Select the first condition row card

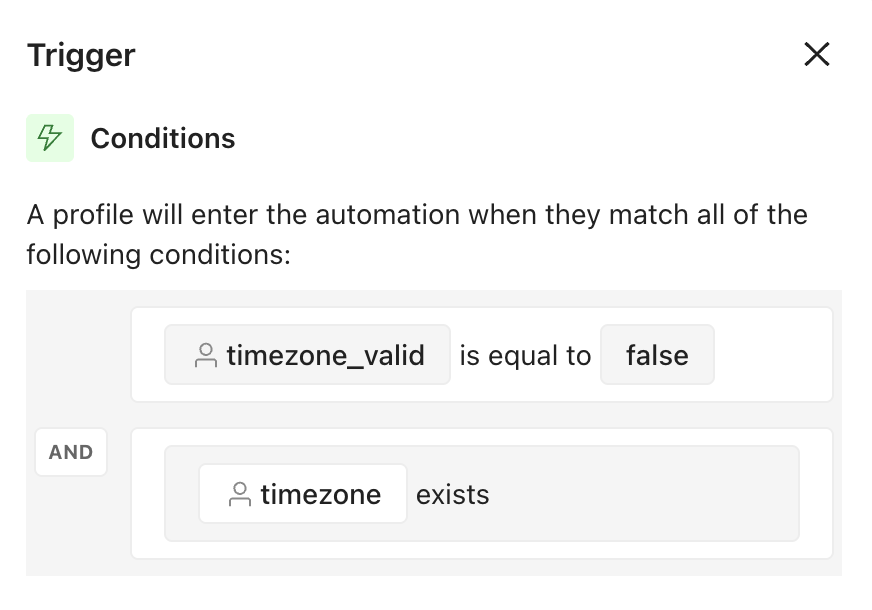tap(482, 354)
